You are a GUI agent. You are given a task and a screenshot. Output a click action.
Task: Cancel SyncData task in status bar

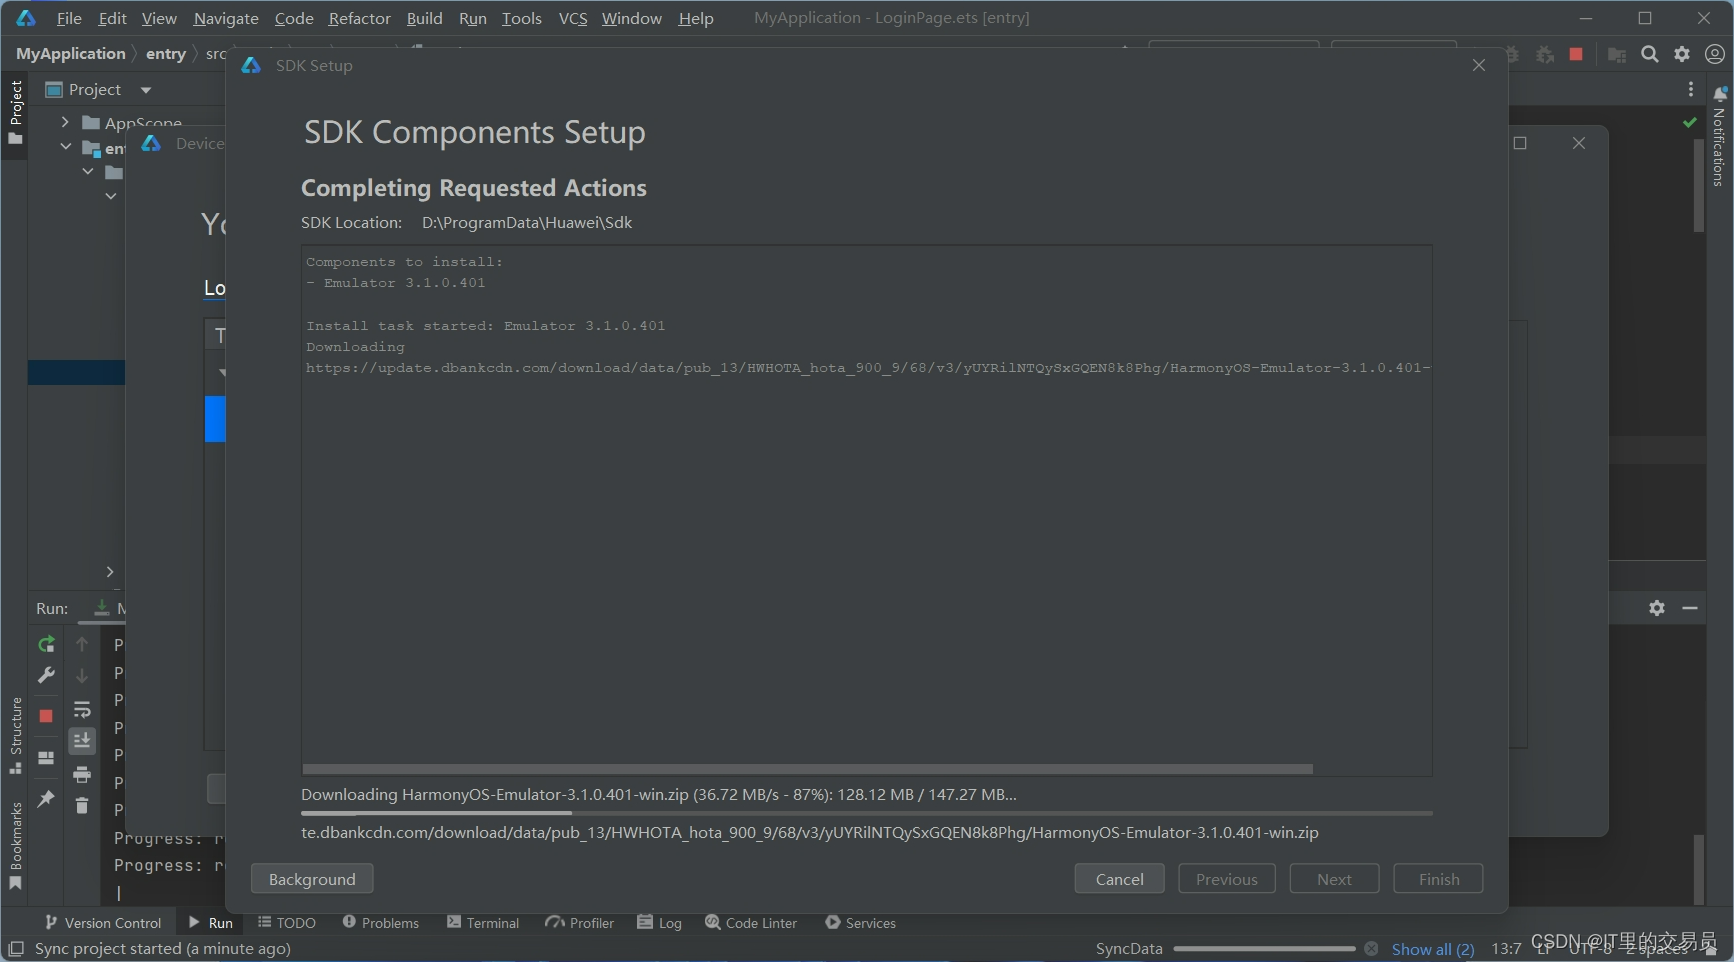pyautogui.click(x=1371, y=948)
